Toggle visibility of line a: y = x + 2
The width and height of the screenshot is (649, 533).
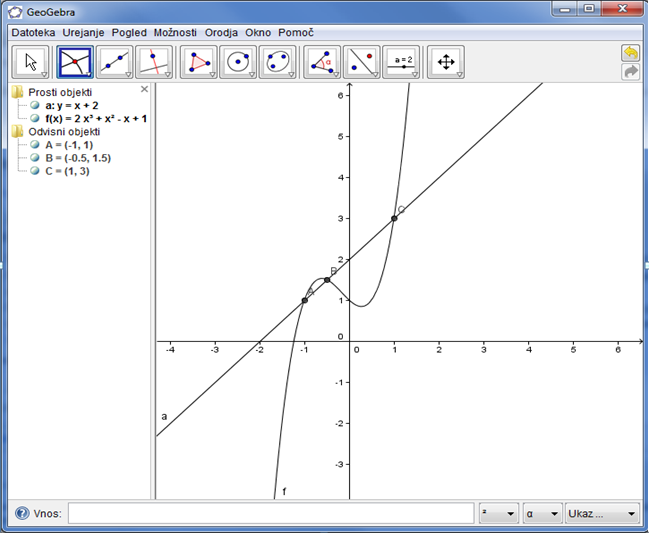pos(35,105)
